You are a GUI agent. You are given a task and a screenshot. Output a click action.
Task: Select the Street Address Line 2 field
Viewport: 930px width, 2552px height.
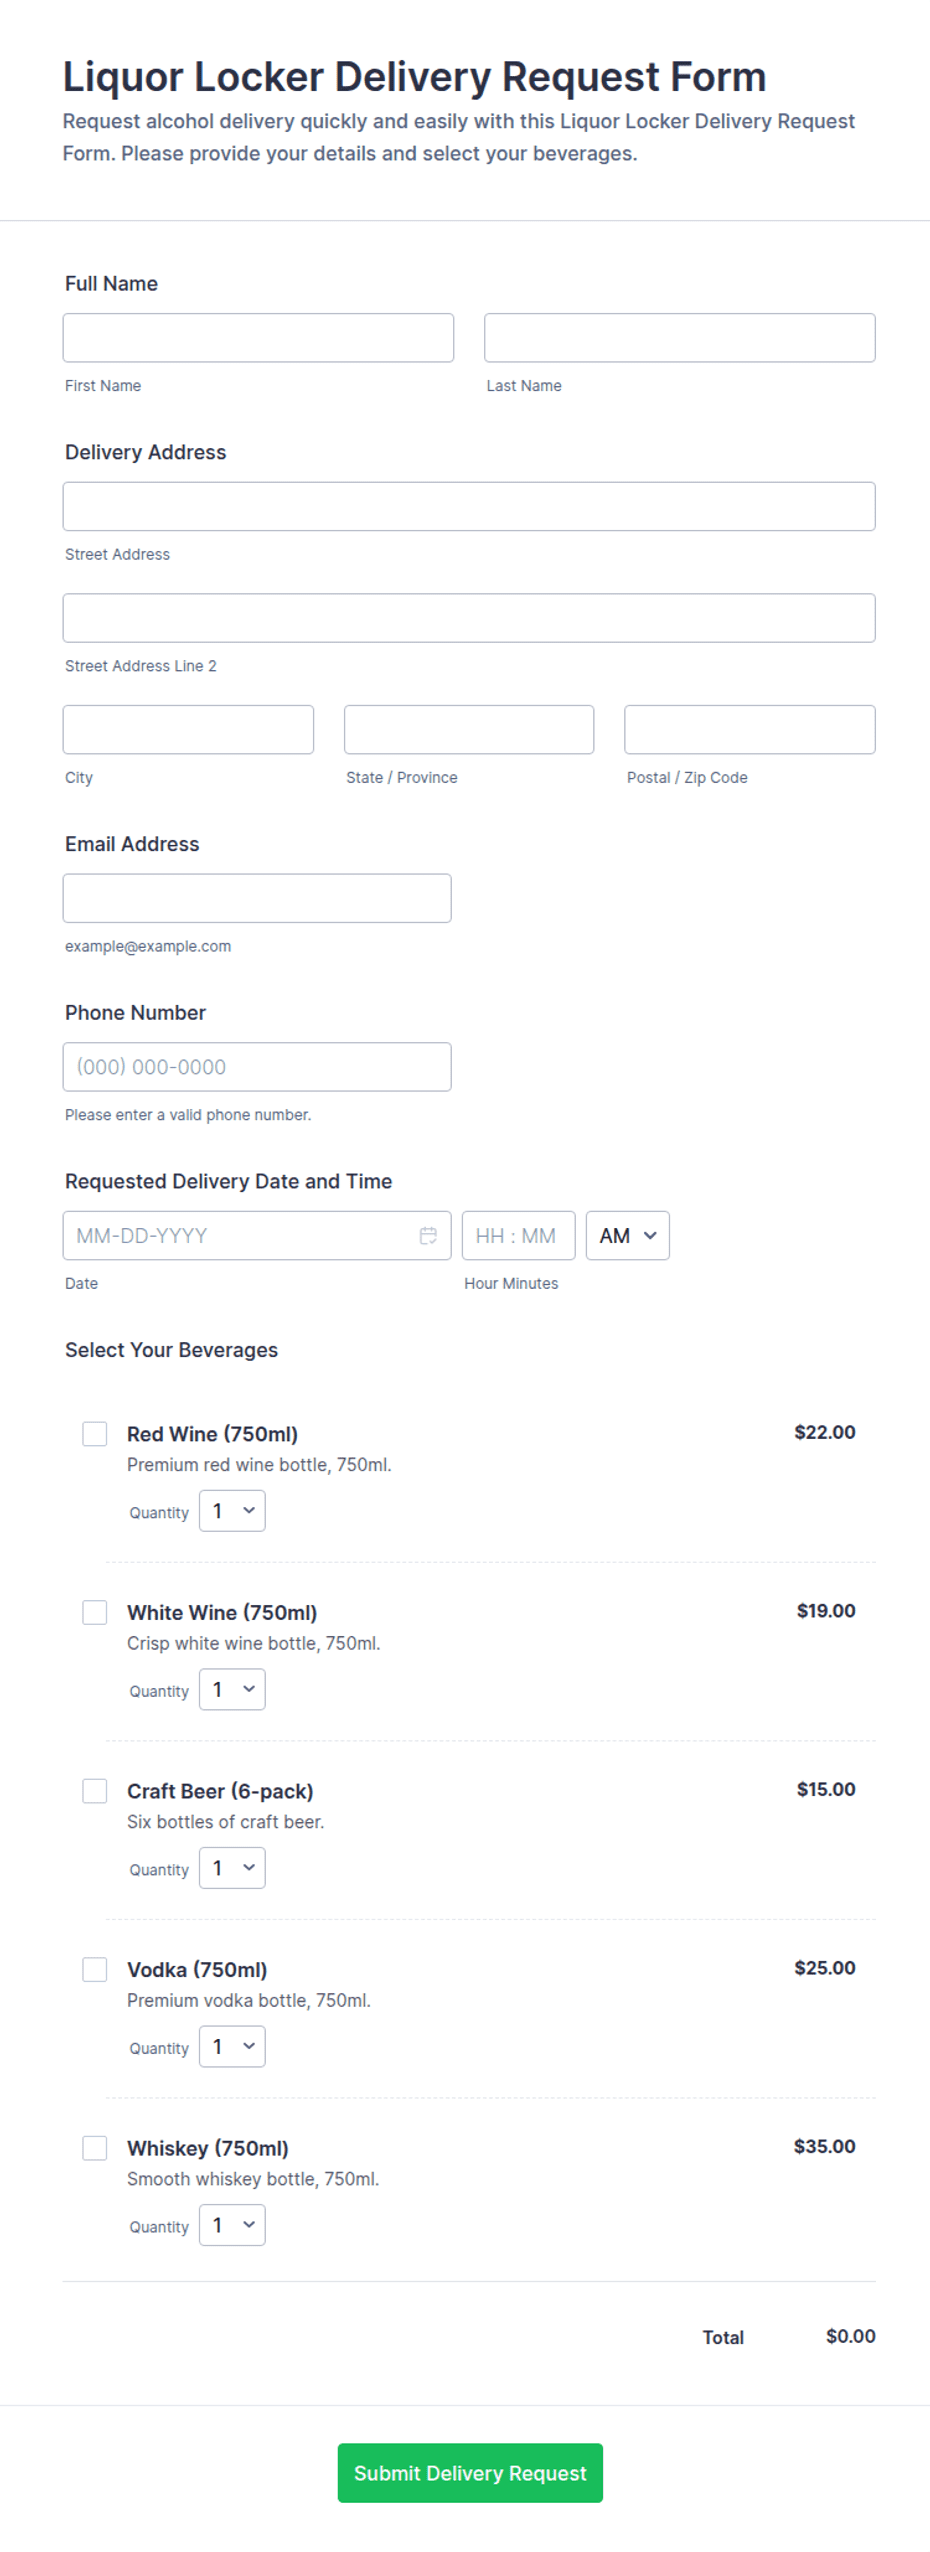click(469, 617)
